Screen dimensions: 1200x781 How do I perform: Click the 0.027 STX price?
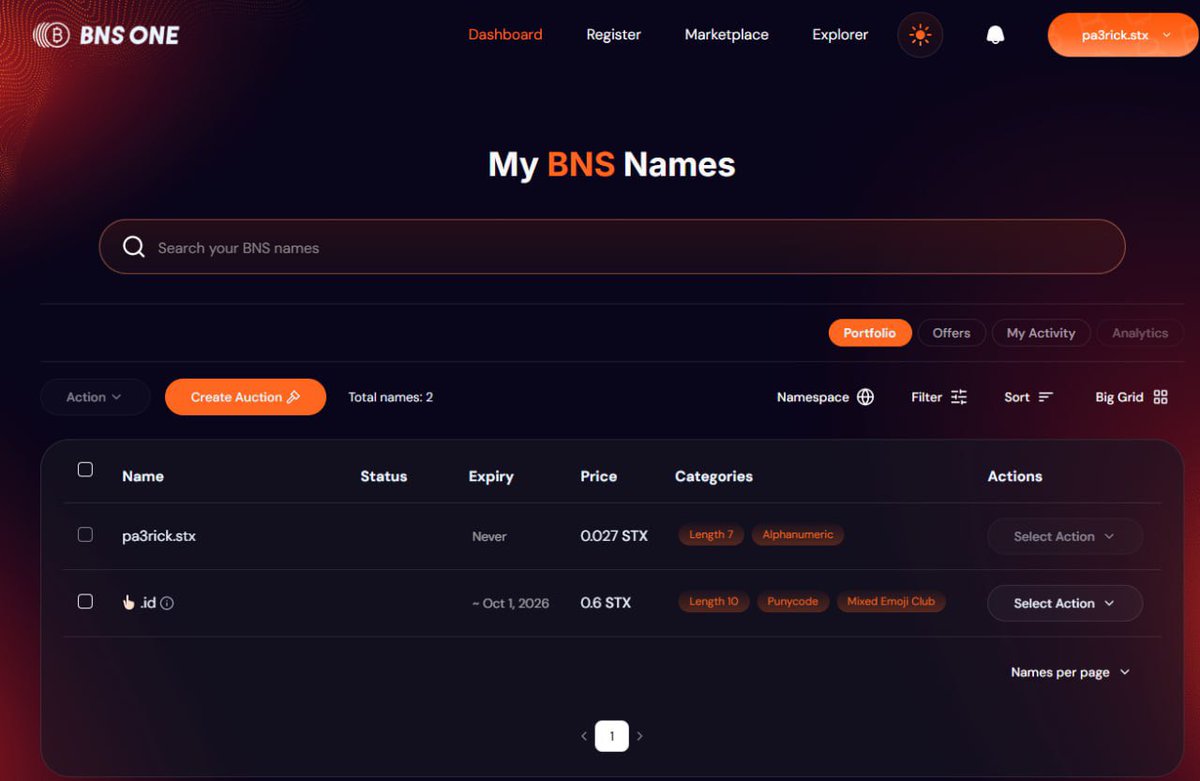click(x=614, y=536)
